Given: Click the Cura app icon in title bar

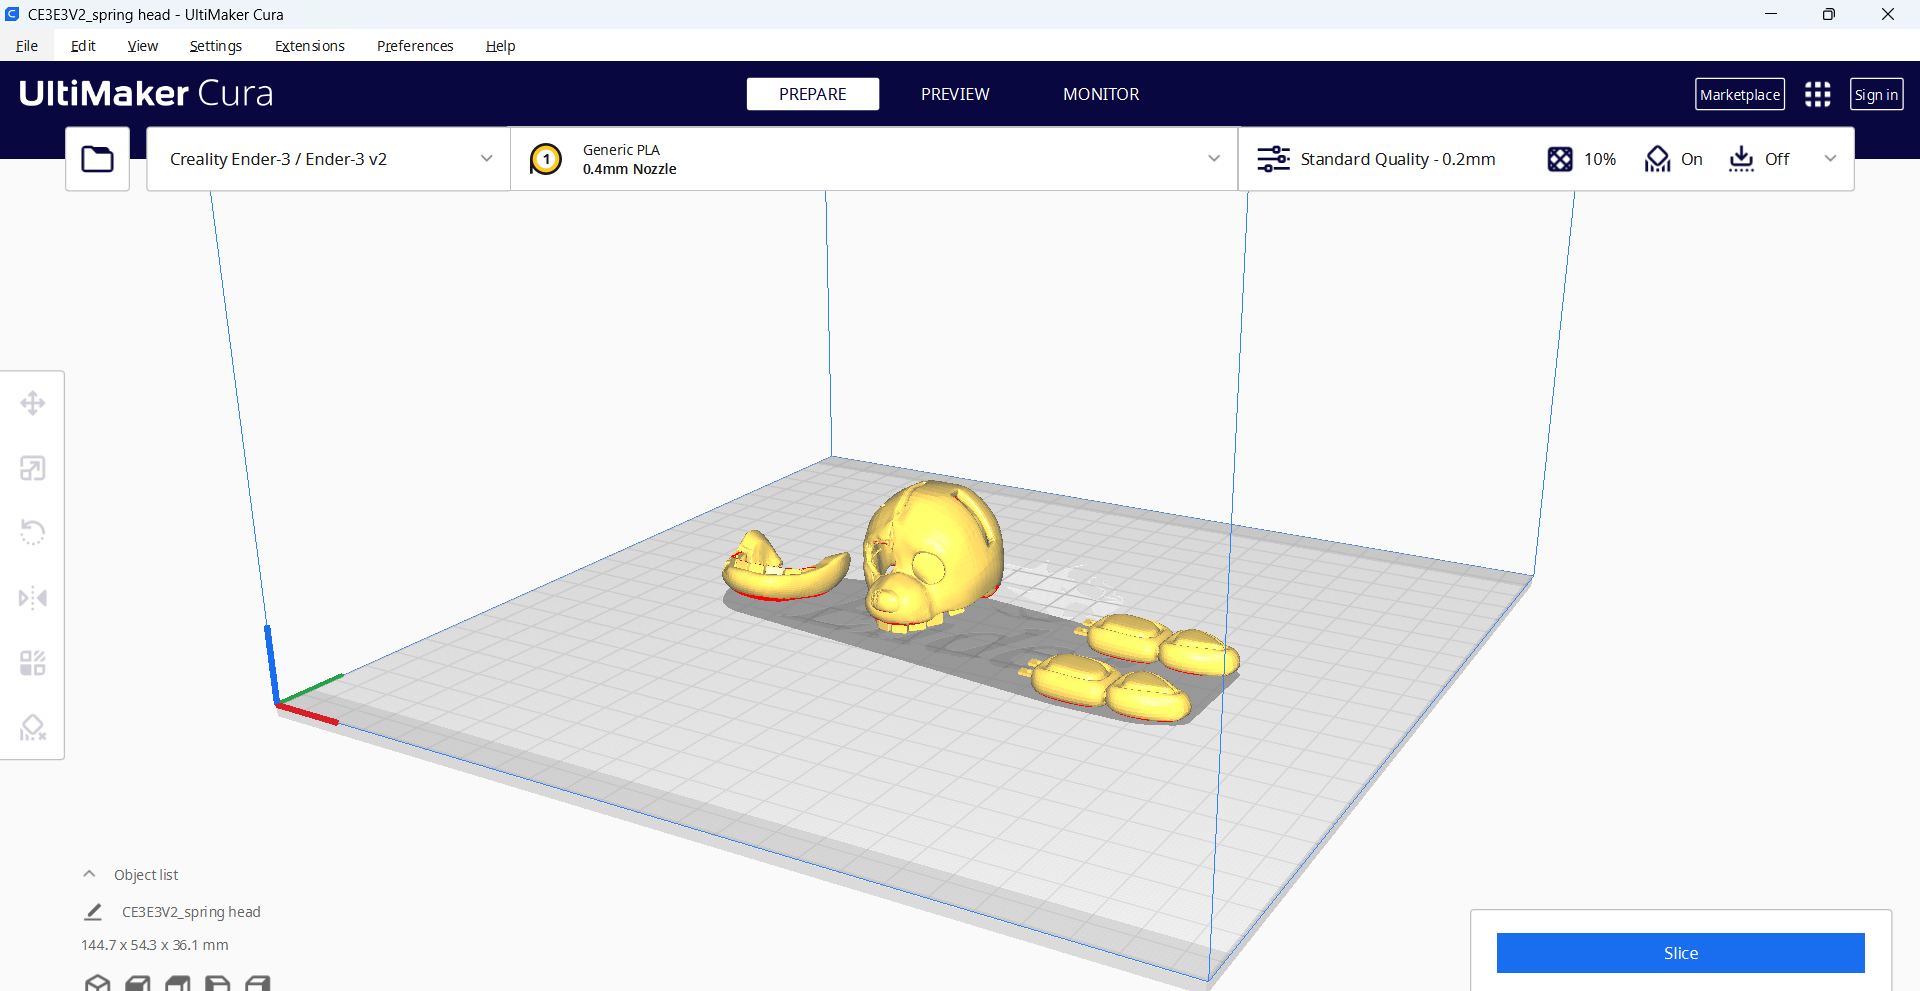Looking at the screenshot, I should pos(12,14).
